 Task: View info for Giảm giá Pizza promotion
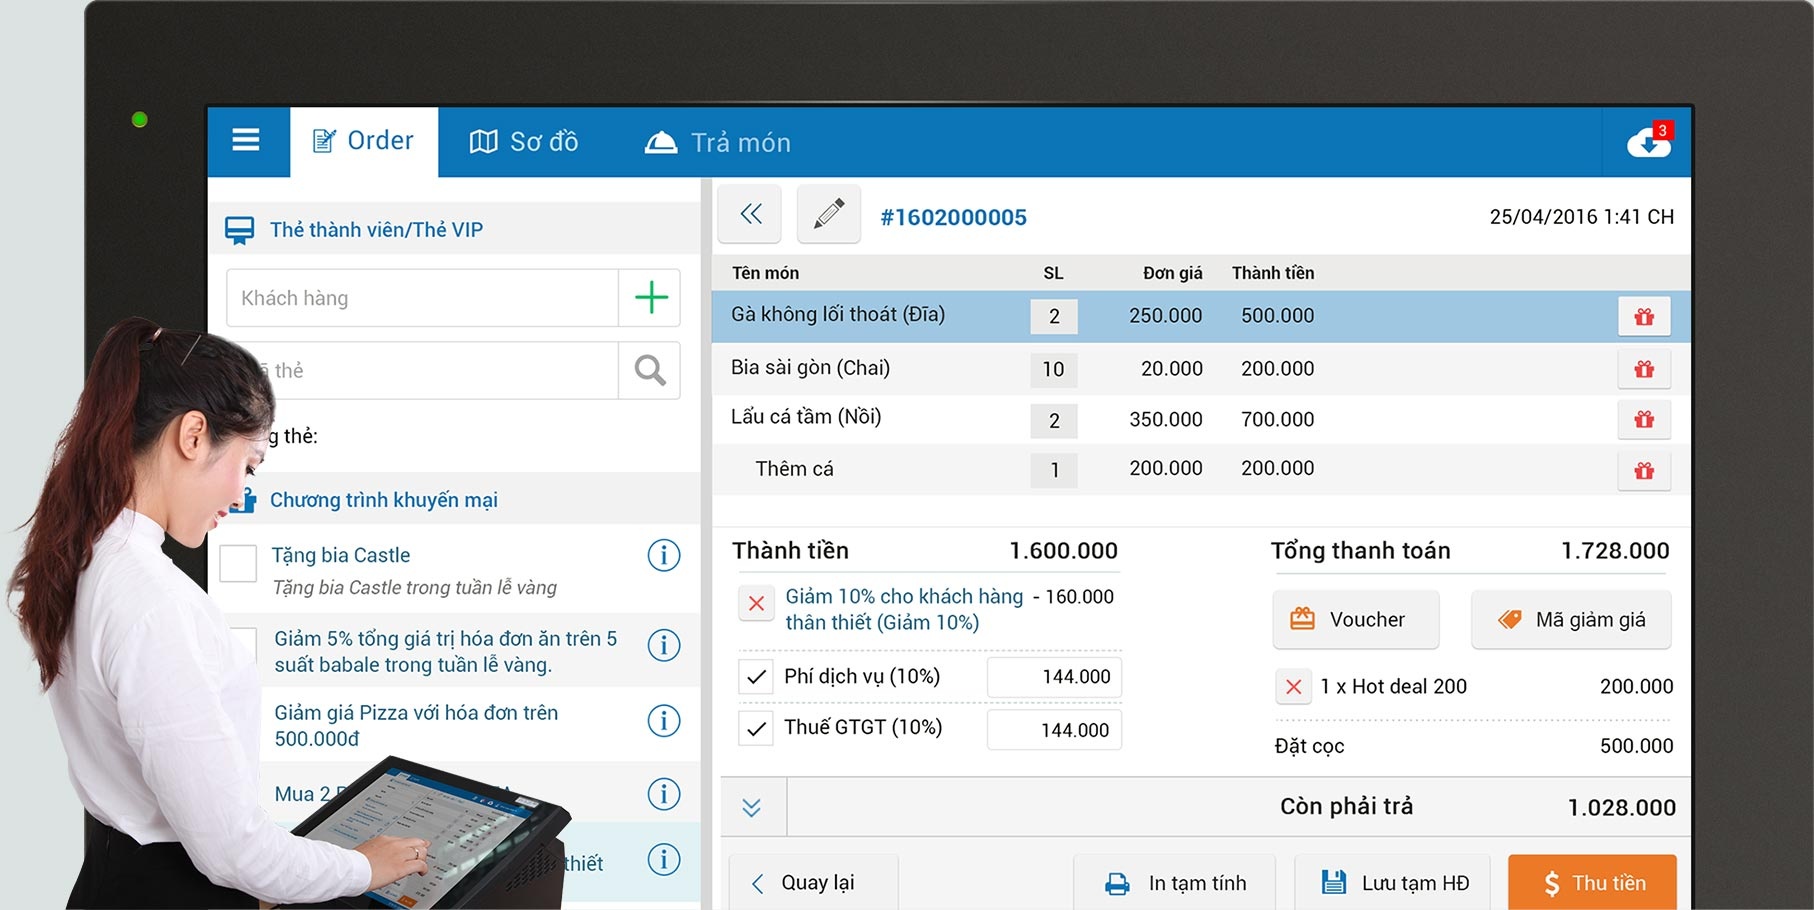click(663, 720)
